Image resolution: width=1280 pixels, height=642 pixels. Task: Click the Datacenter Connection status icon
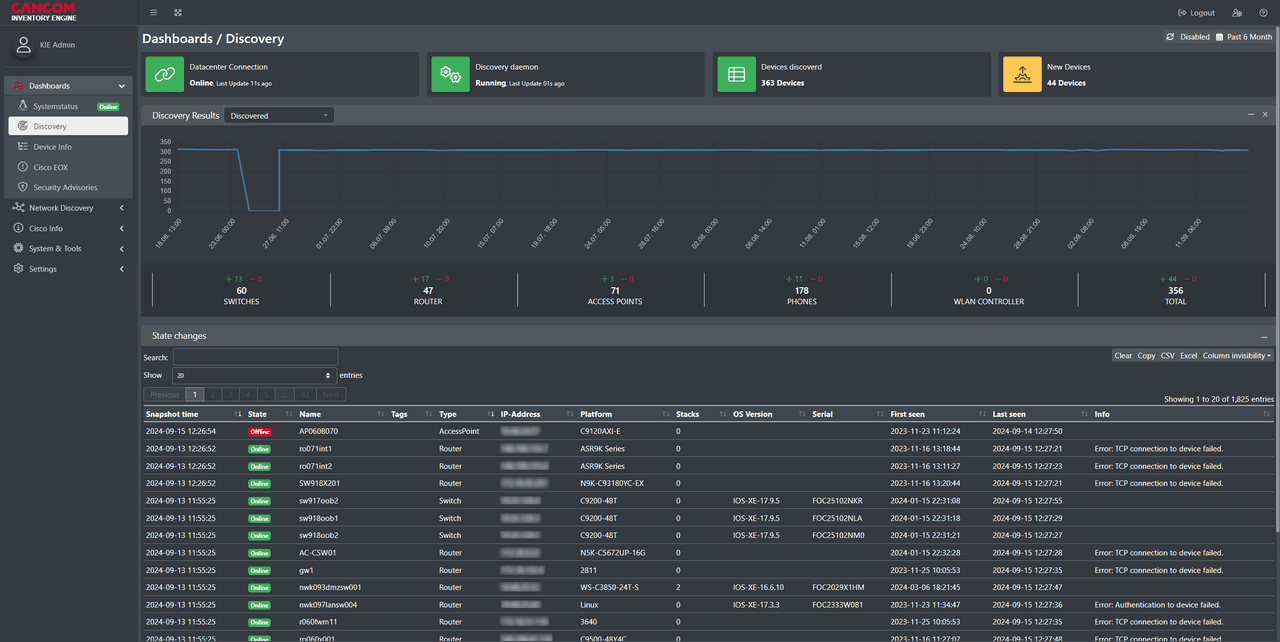(x=163, y=74)
